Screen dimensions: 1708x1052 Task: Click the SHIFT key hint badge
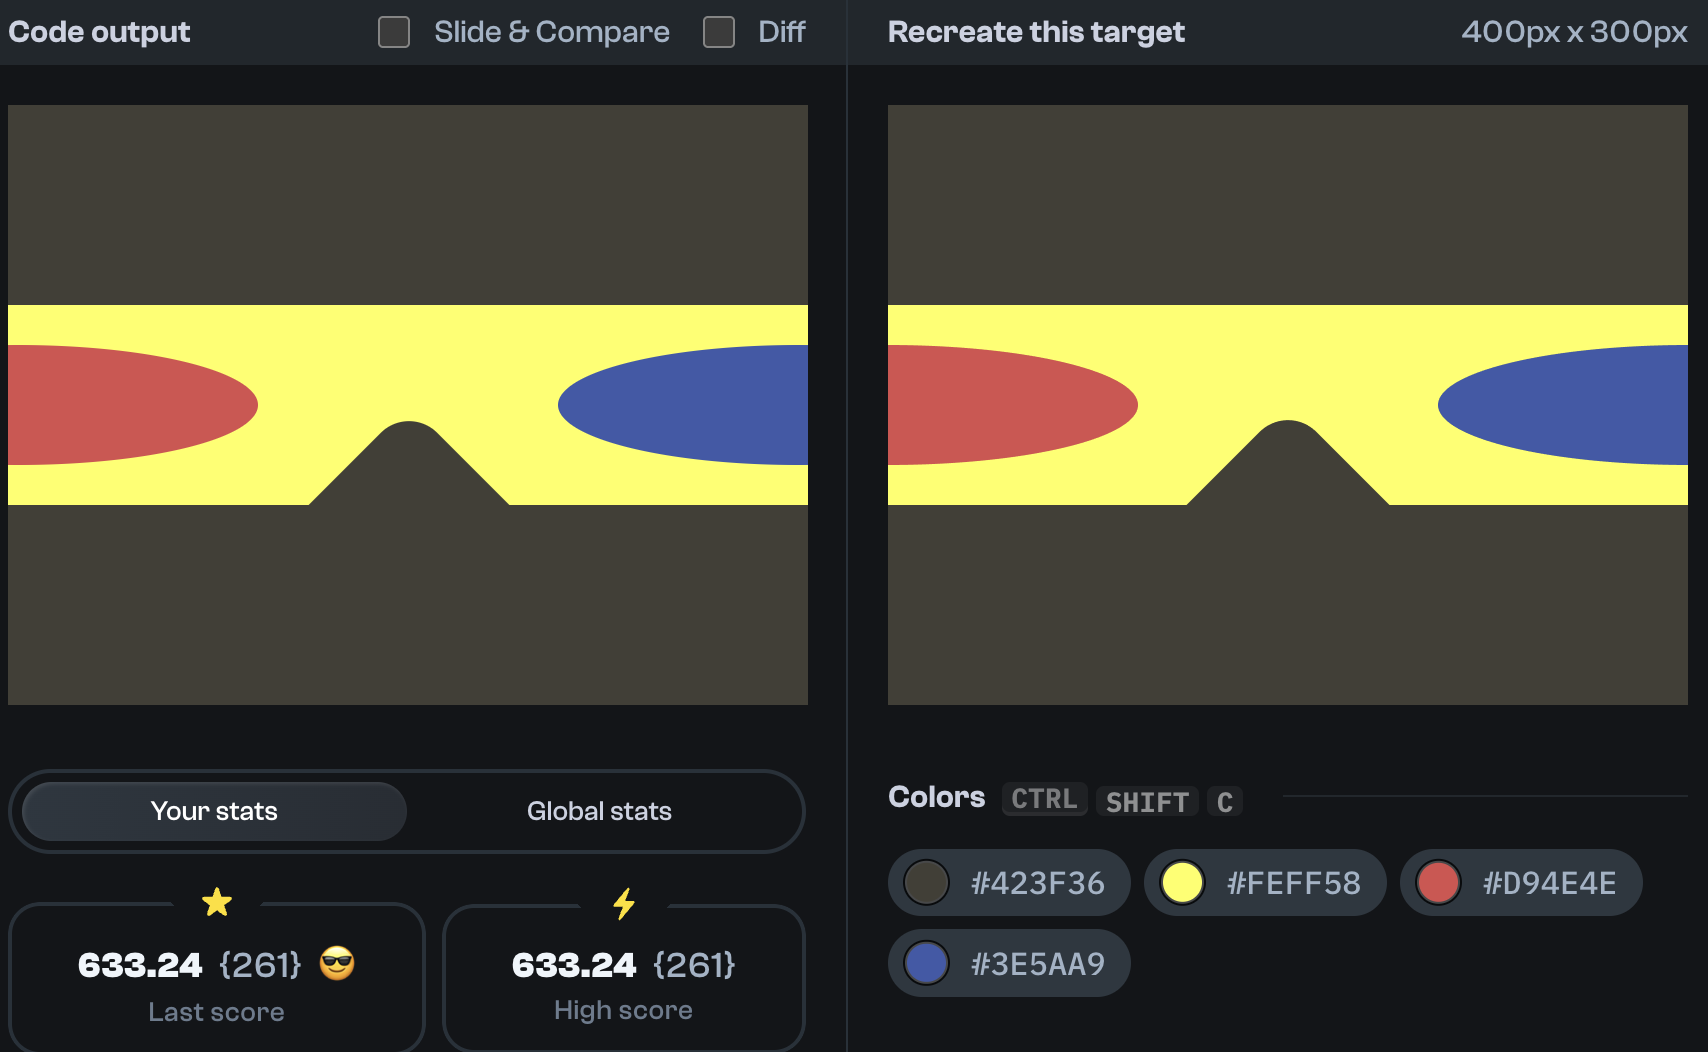pyautogui.click(x=1146, y=801)
